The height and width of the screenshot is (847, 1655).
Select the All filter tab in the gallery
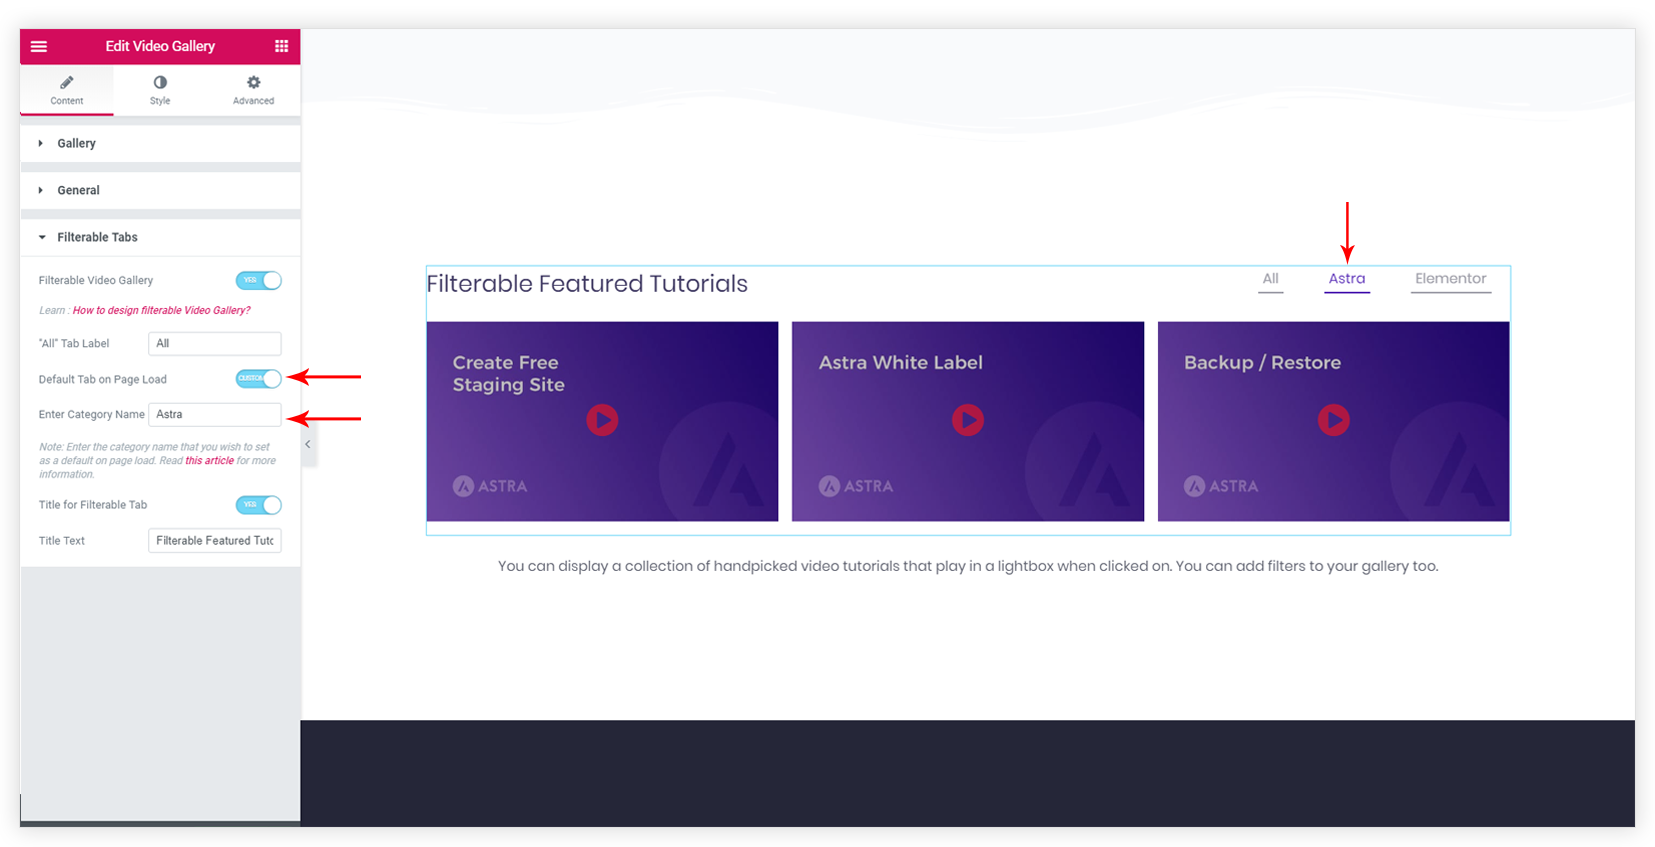(1271, 279)
